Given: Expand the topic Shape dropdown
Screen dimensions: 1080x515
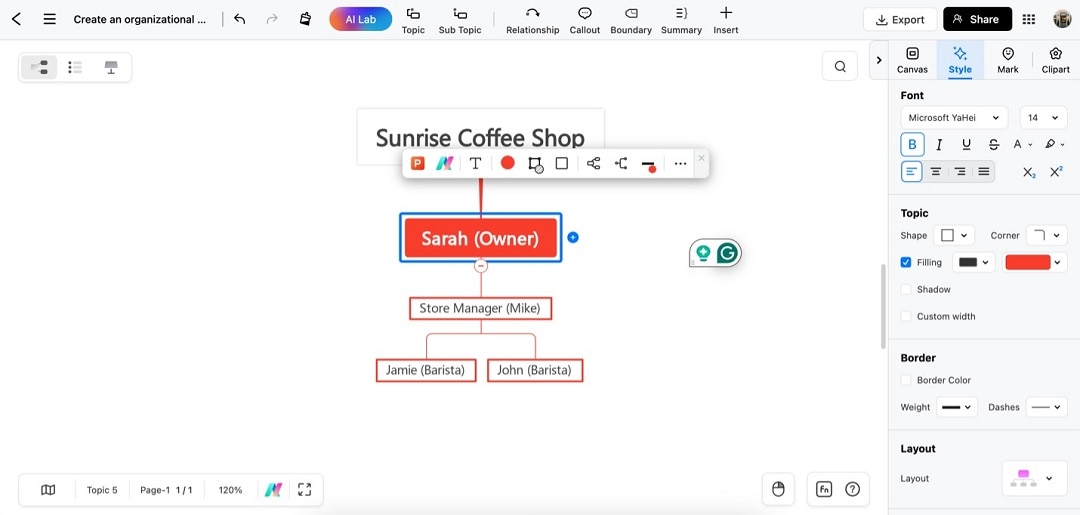Looking at the screenshot, I should coord(954,235).
